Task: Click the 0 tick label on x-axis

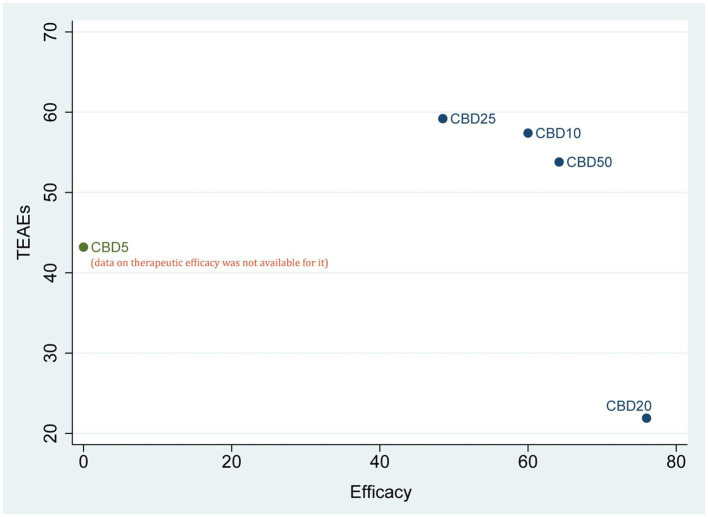Action: [x=83, y=462]
